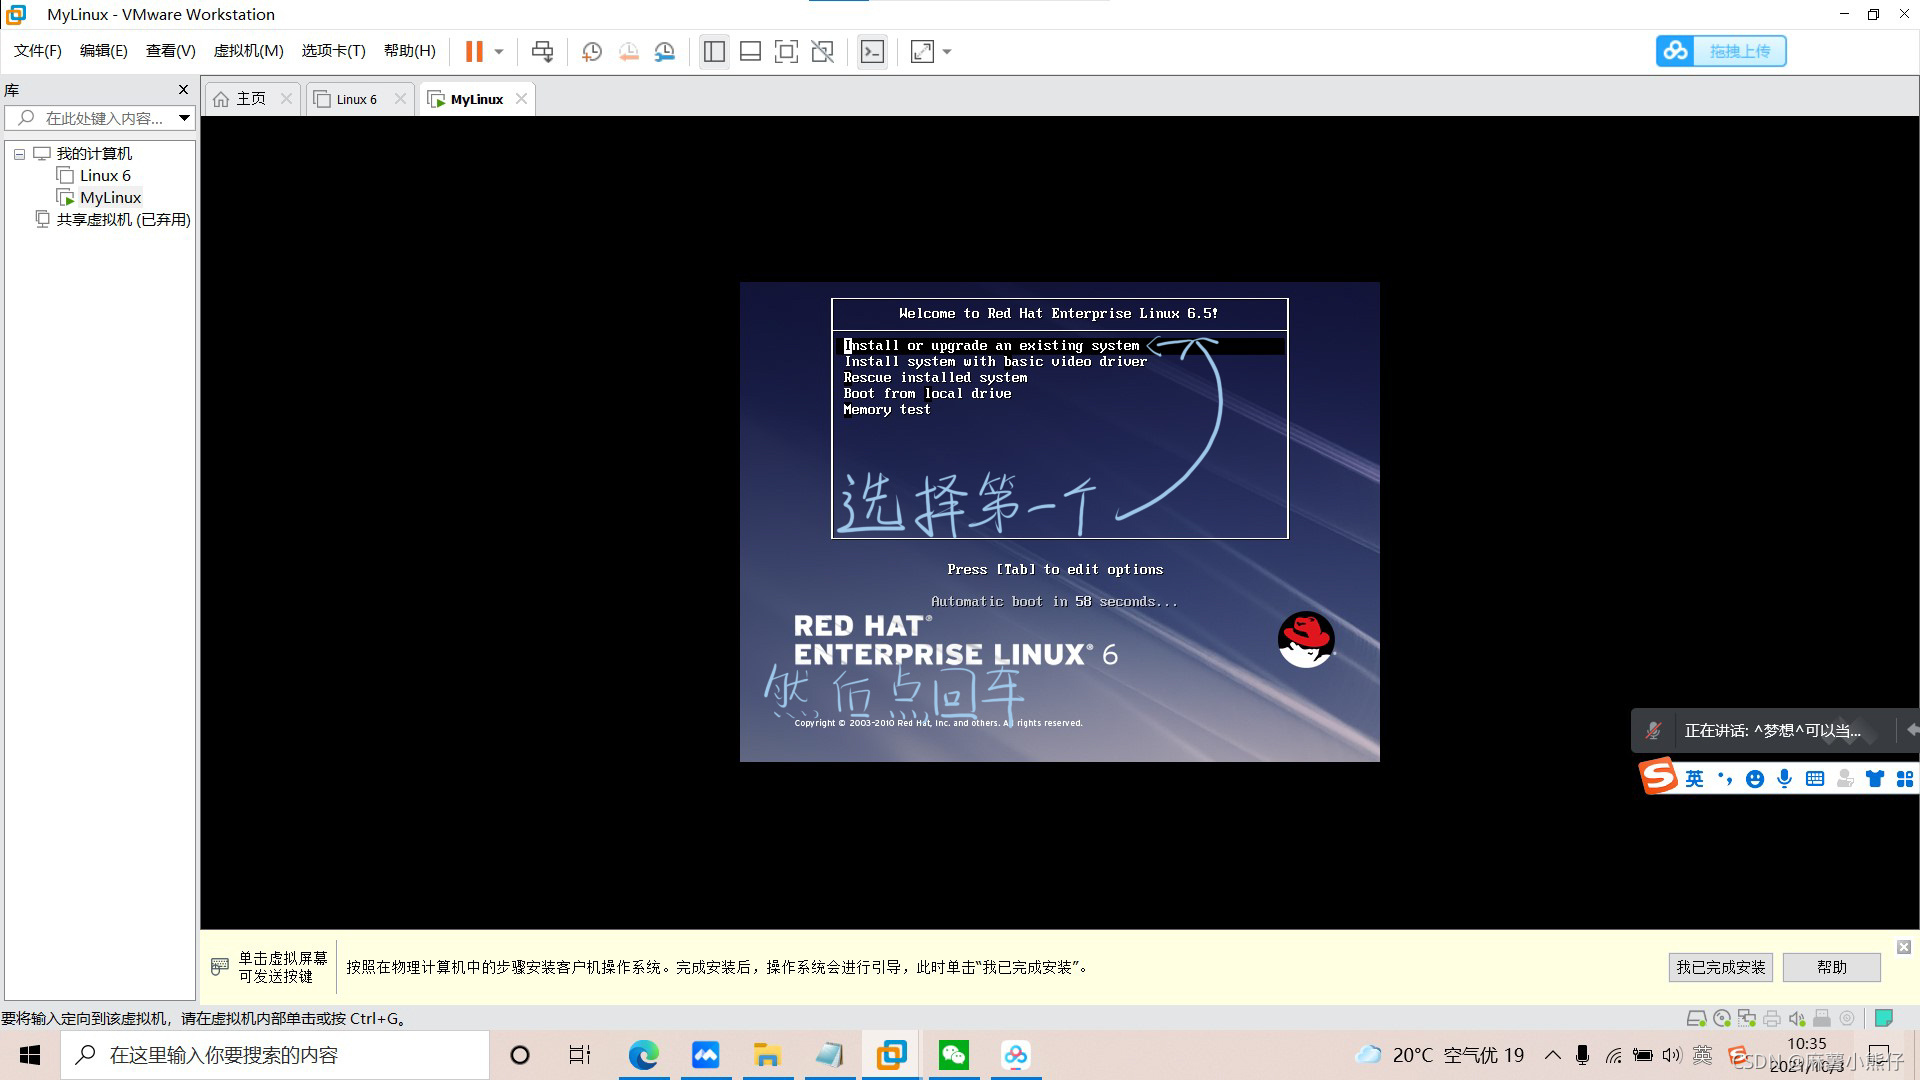Click the 我已完成安装 button
1920x1080 pixels.
point(1720,967)
